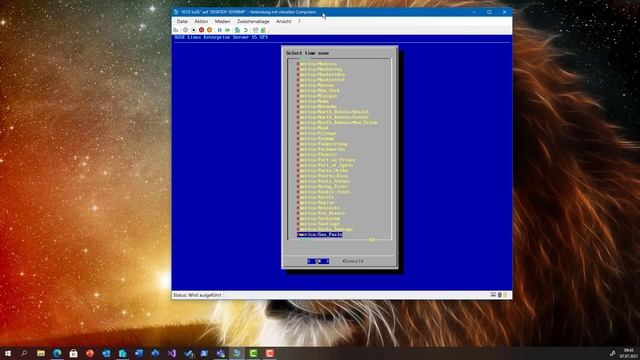The width and height of the screenshot is (640, 360).
Task: Click the orange Save State toolbar icon
Action: [209, 30]
